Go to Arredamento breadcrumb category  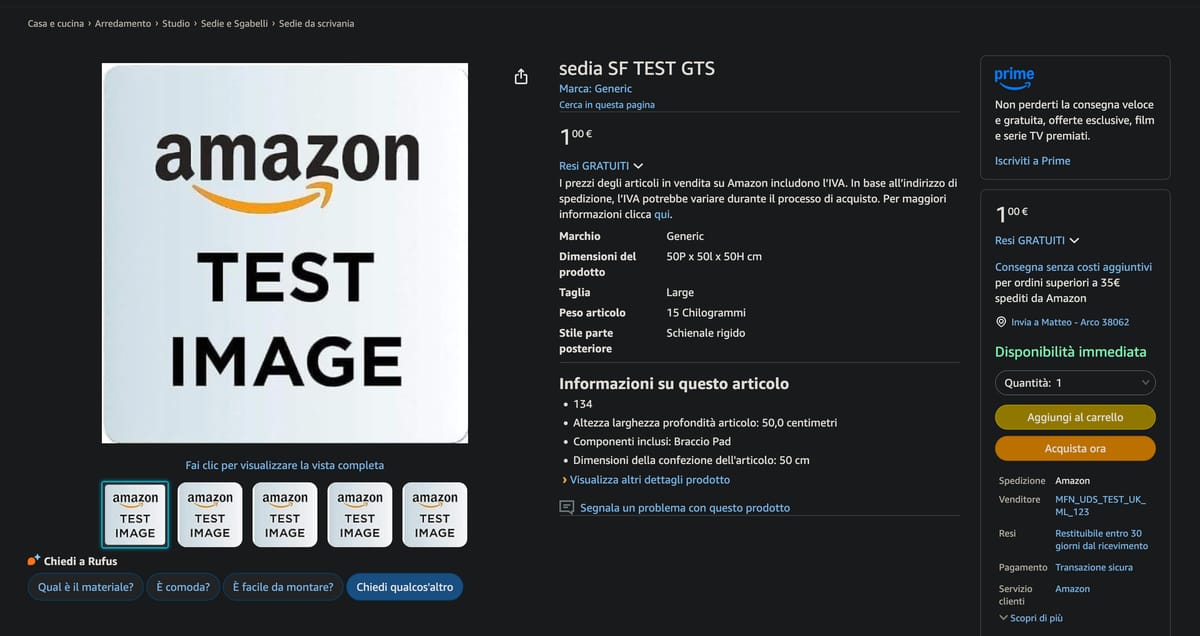[123, 23]
